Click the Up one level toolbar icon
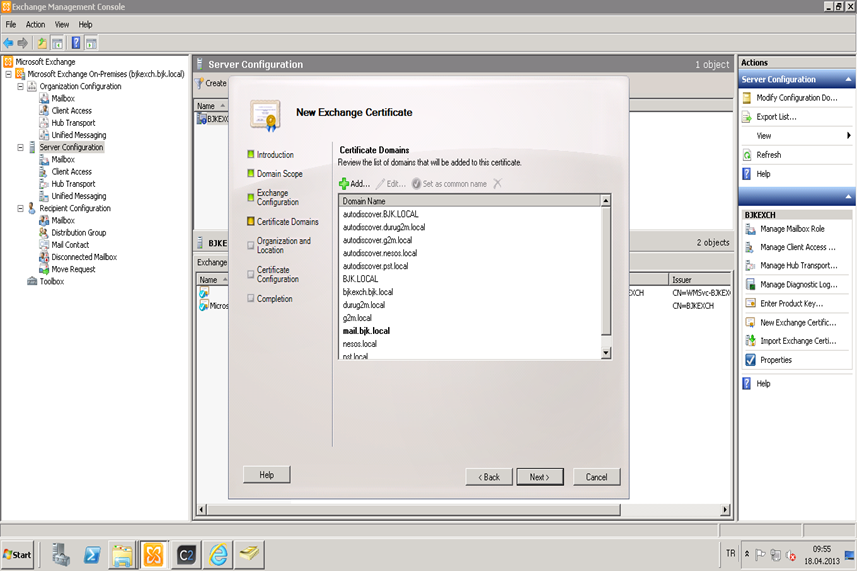 (42, 43)
